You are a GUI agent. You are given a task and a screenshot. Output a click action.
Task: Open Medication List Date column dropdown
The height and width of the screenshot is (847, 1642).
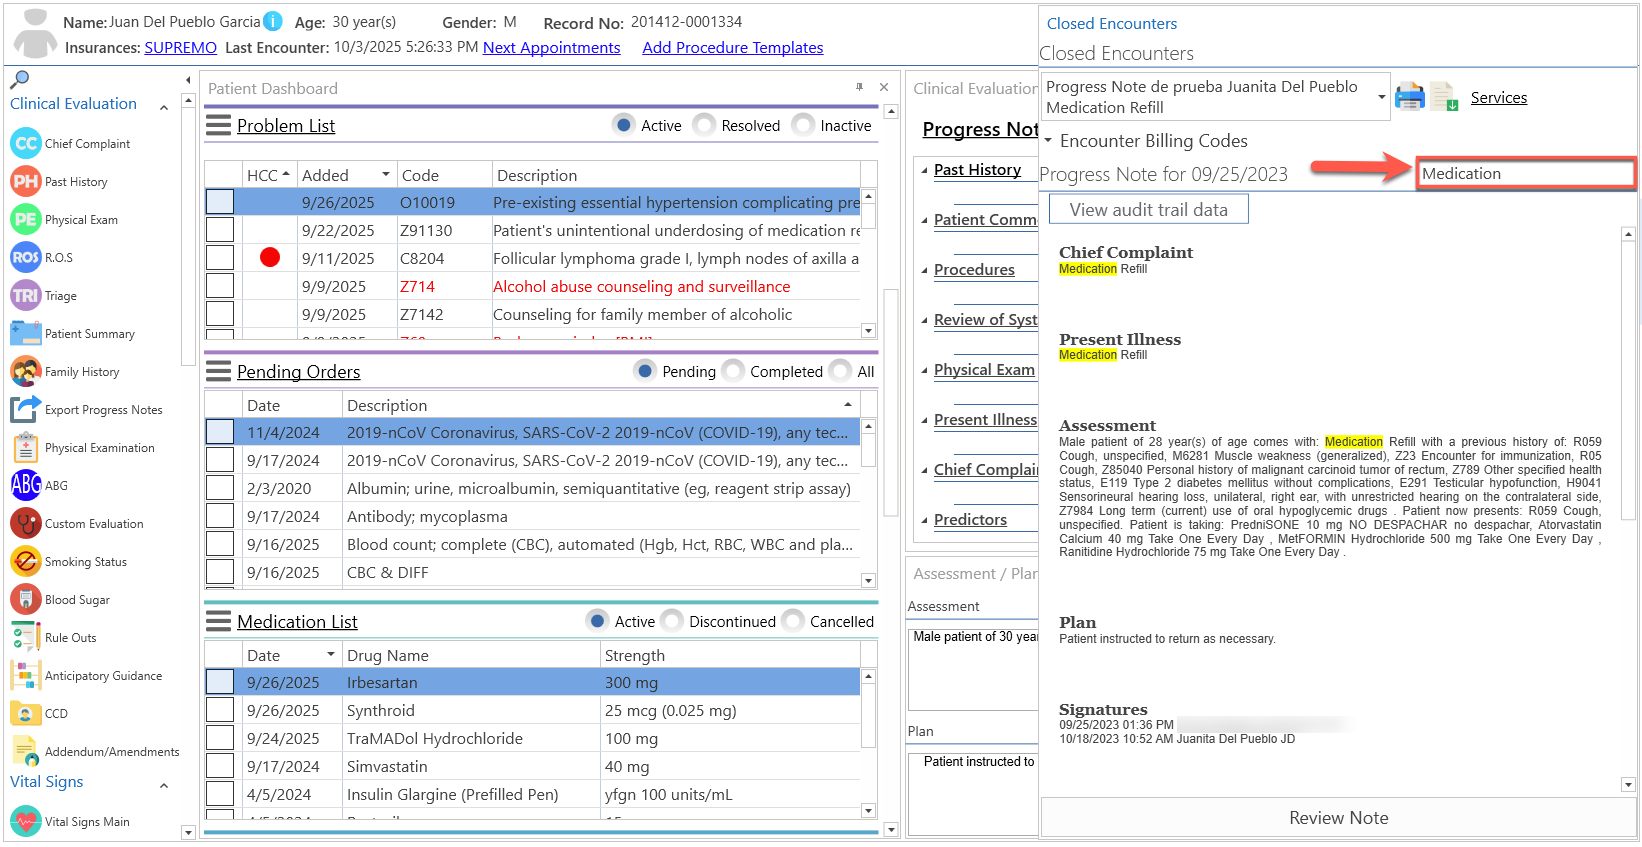pyautogui.click(x=330, y=655)
